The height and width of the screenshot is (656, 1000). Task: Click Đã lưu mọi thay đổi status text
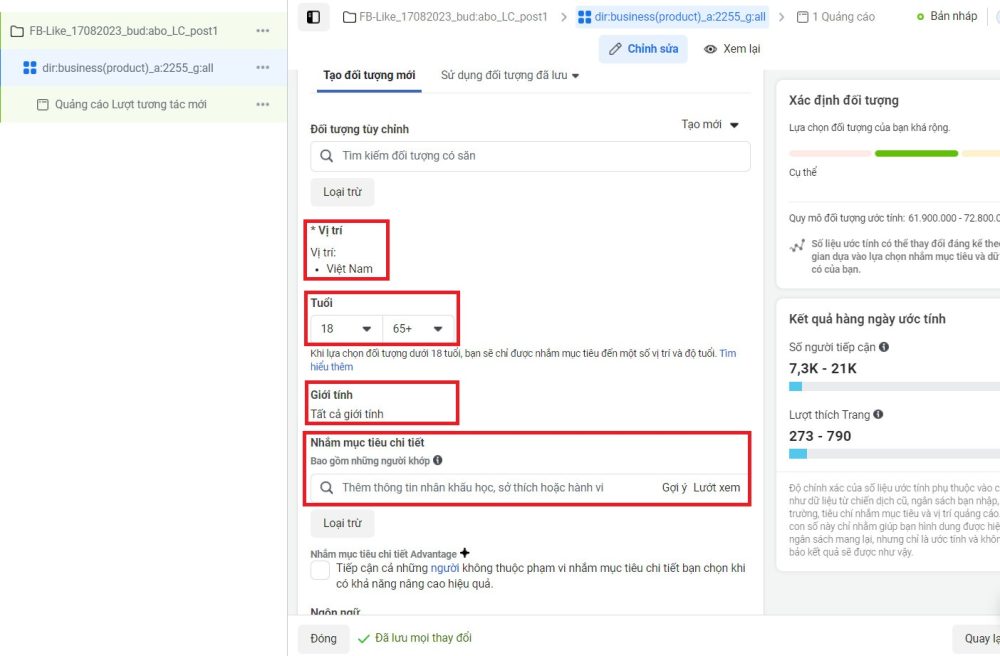point(423,638)
